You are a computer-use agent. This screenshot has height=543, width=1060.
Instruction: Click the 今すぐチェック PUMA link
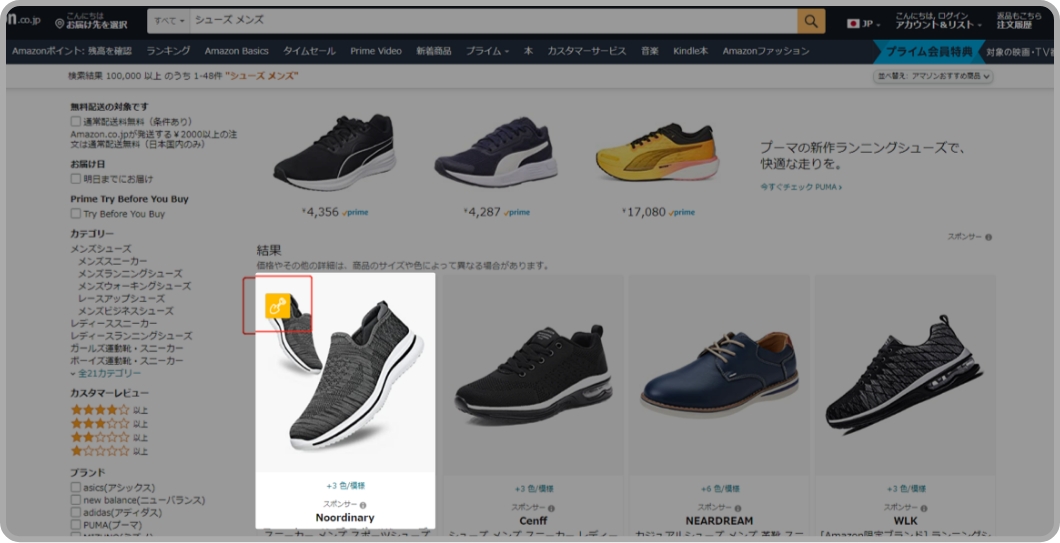pos(801,187)
